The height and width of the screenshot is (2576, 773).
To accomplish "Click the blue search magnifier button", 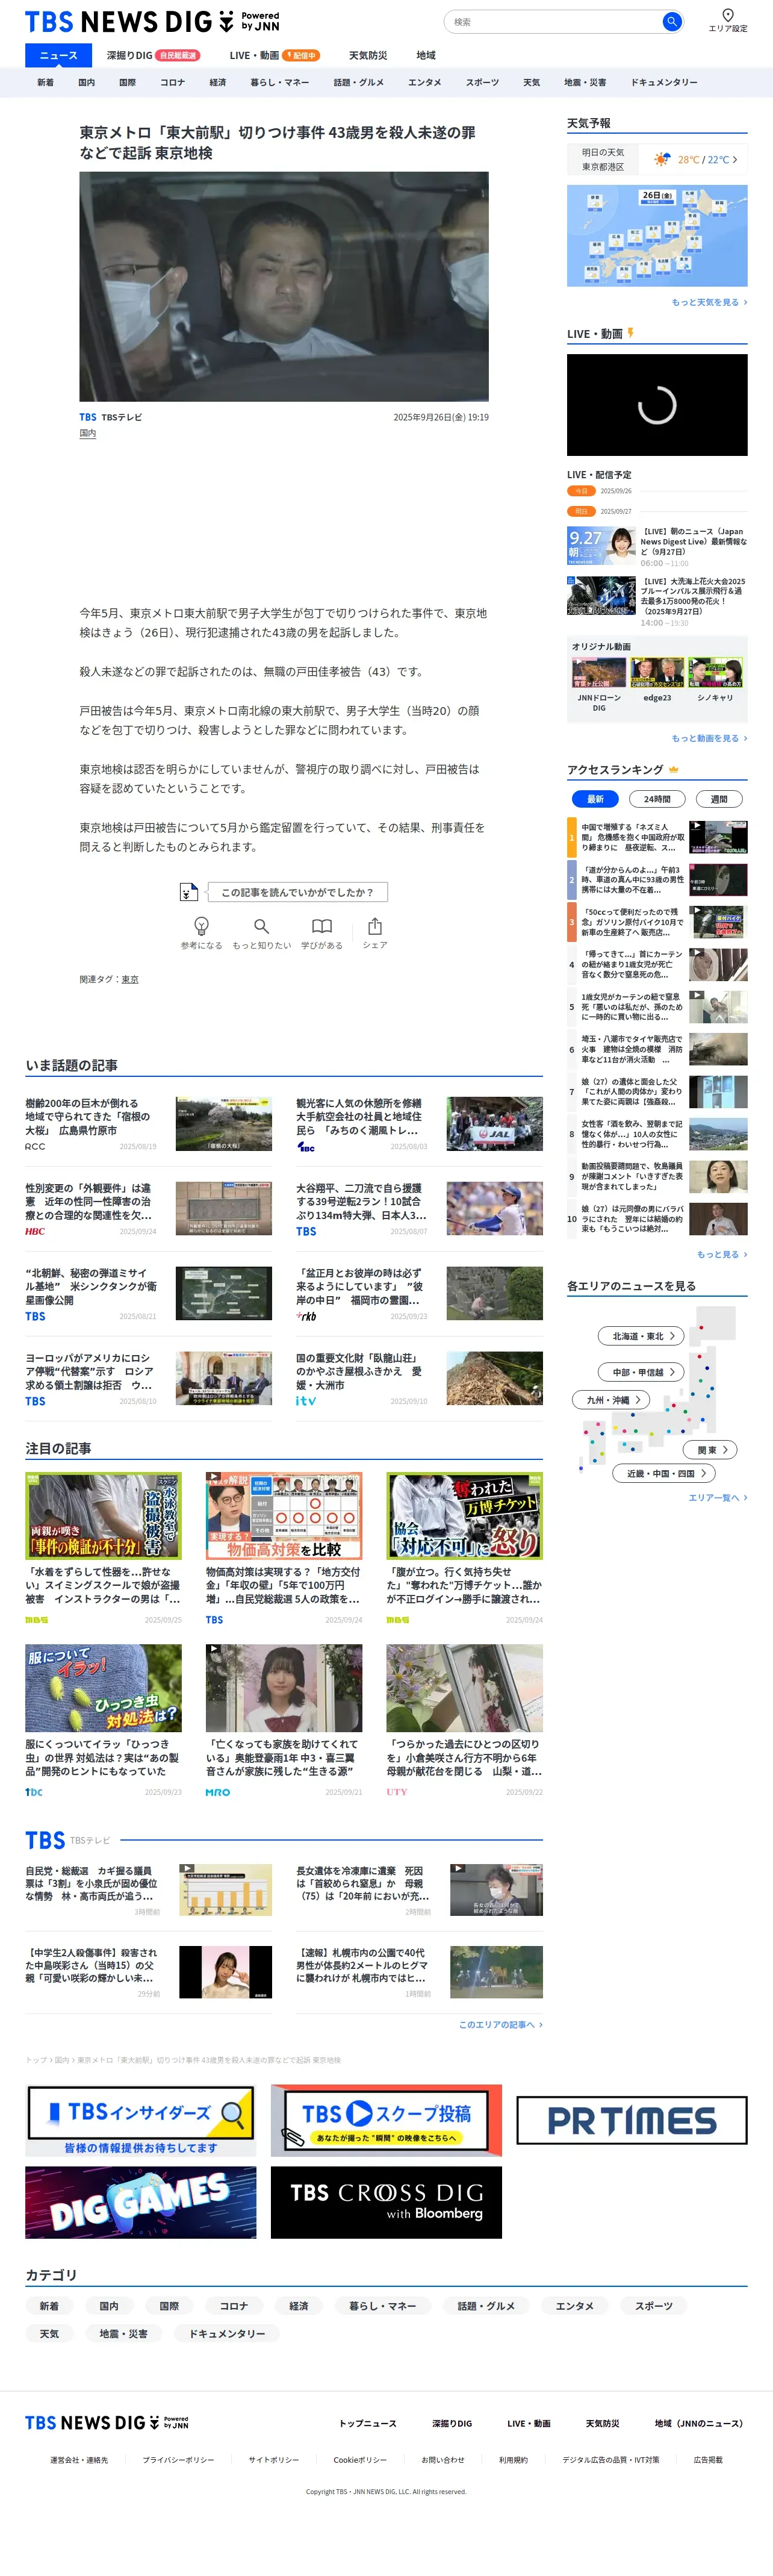I will pos(671,21).
